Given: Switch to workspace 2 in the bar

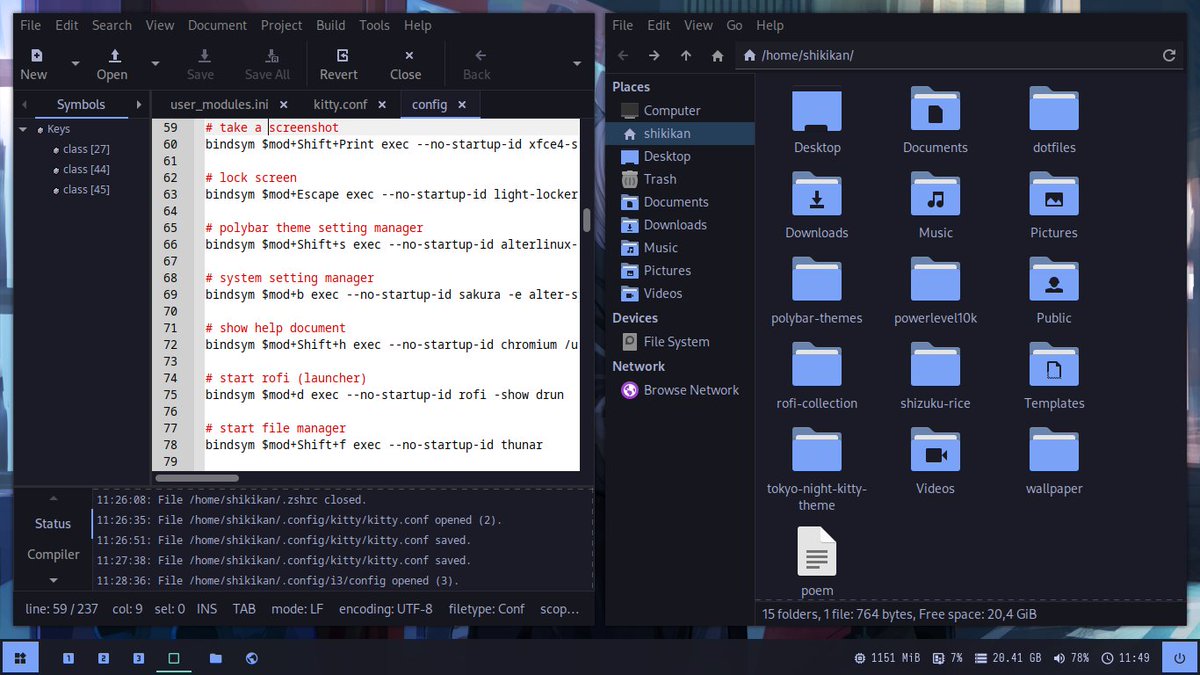Looking at the screenshot, I should [x=103, y=658].
